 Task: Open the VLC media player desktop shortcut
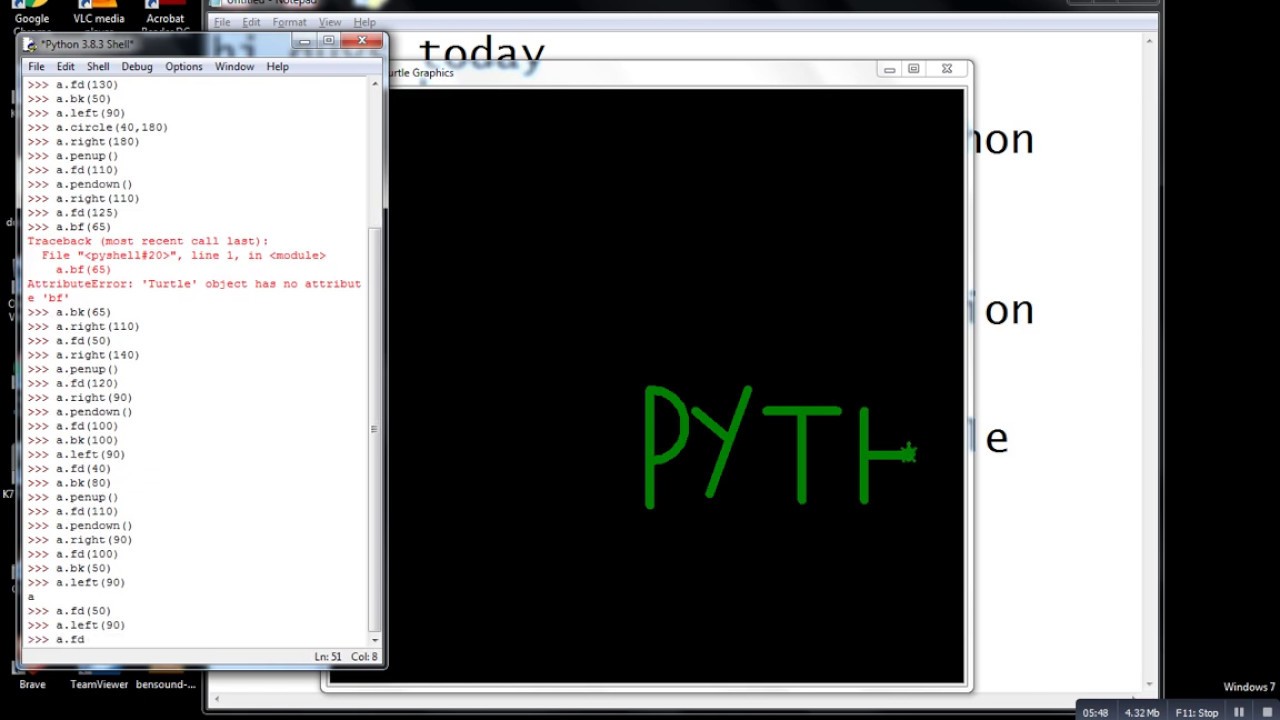[99, 18]
